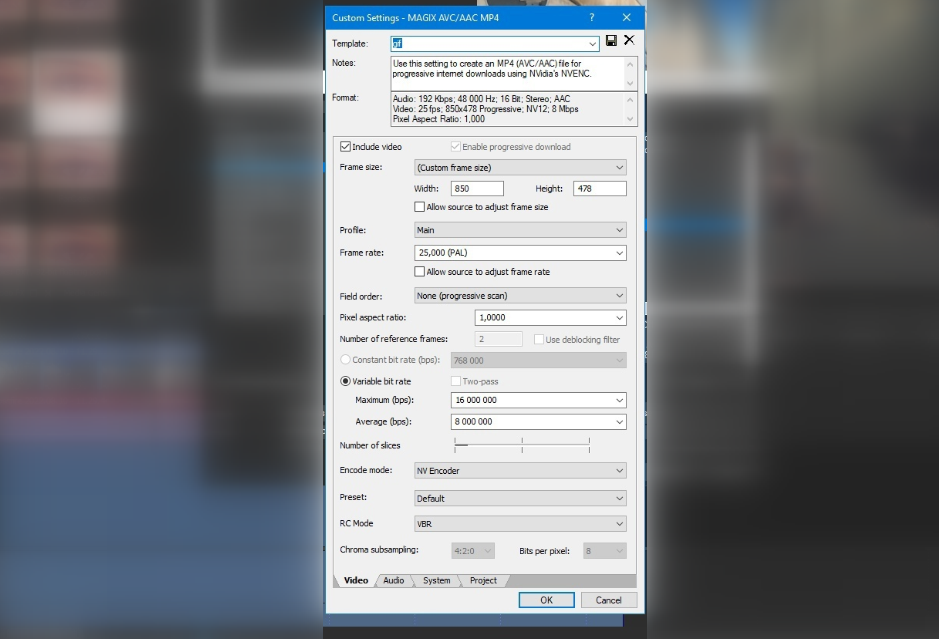This screenshot has height=639, width=939.
Task: Enable Allow source to adjust frame rate
Action: tap(420, 272)
